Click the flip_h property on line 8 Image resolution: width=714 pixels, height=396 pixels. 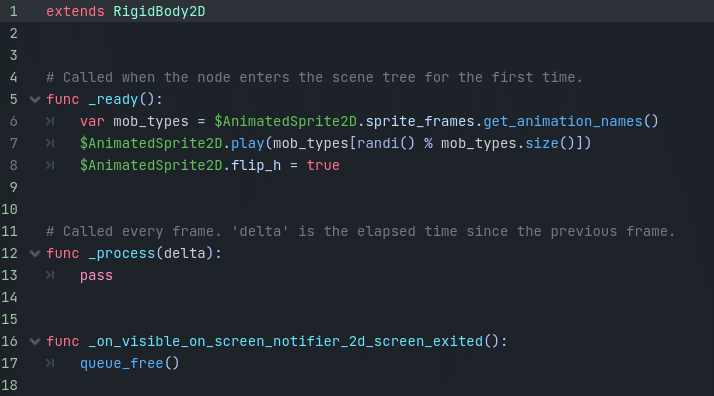(x=256, y=165)
